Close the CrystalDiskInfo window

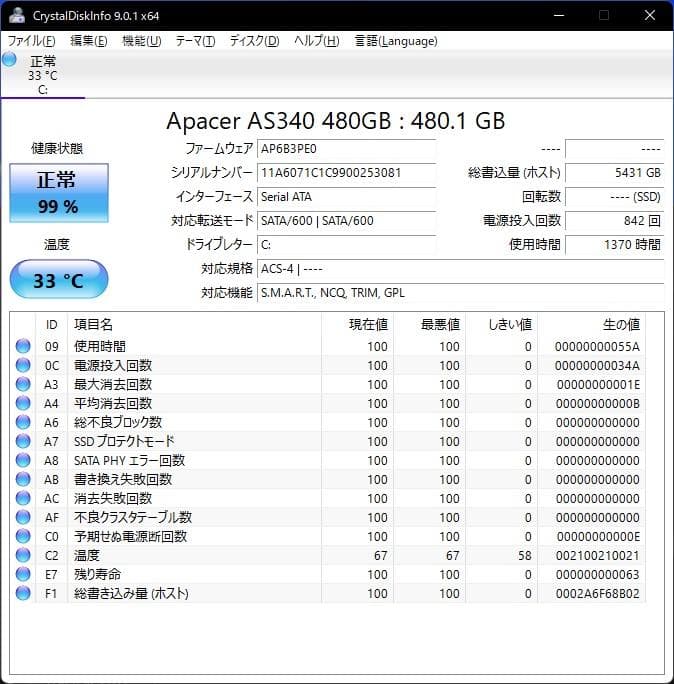650,15
